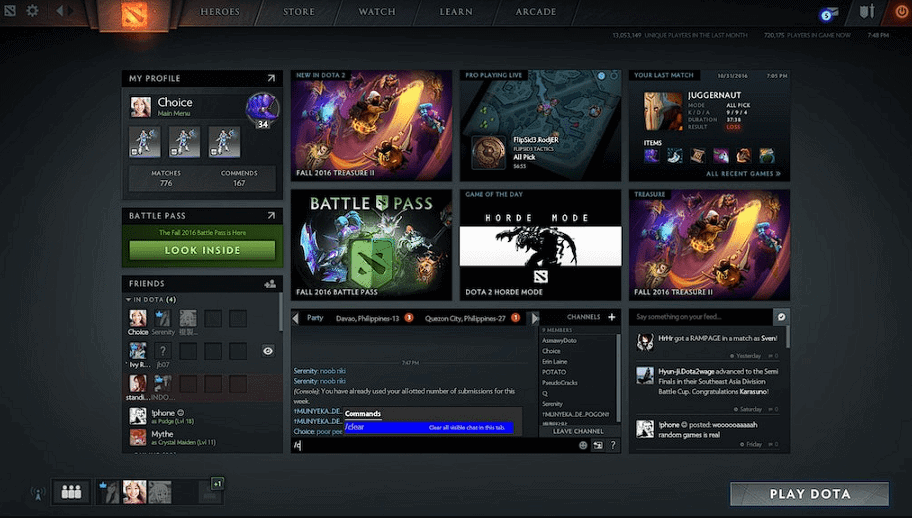Viewport: 912px width, 518px height.
Task: Click the PLAY DOTA button
Action: [x=810, y=494]
